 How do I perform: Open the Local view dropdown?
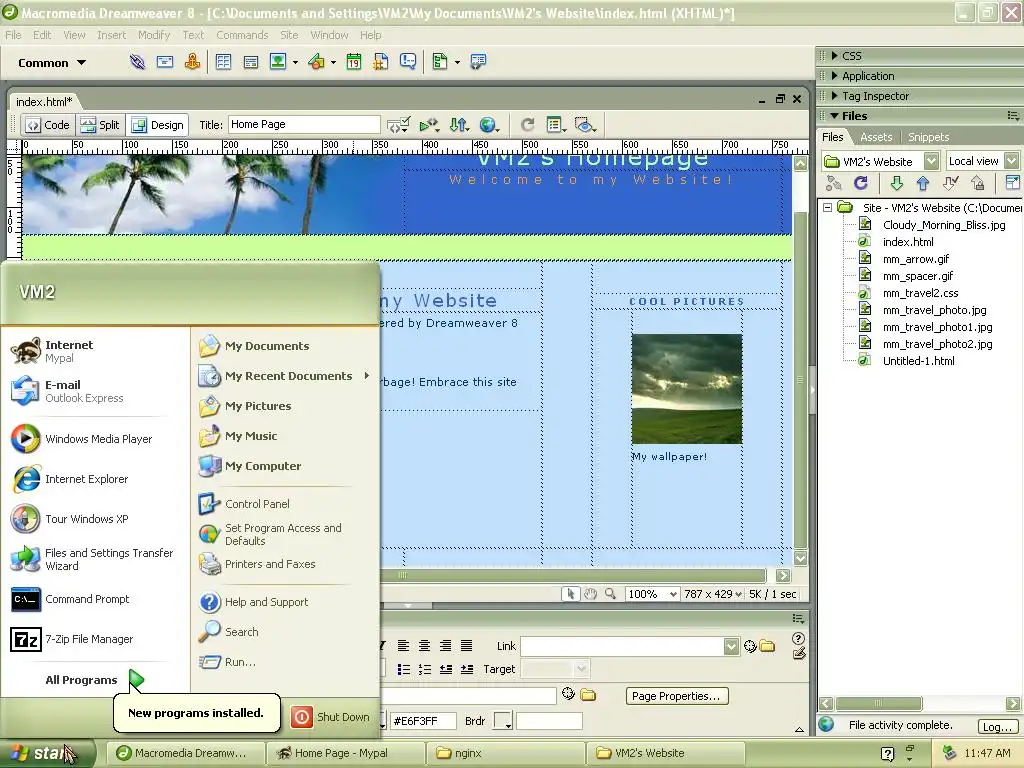pos(1012,161)
